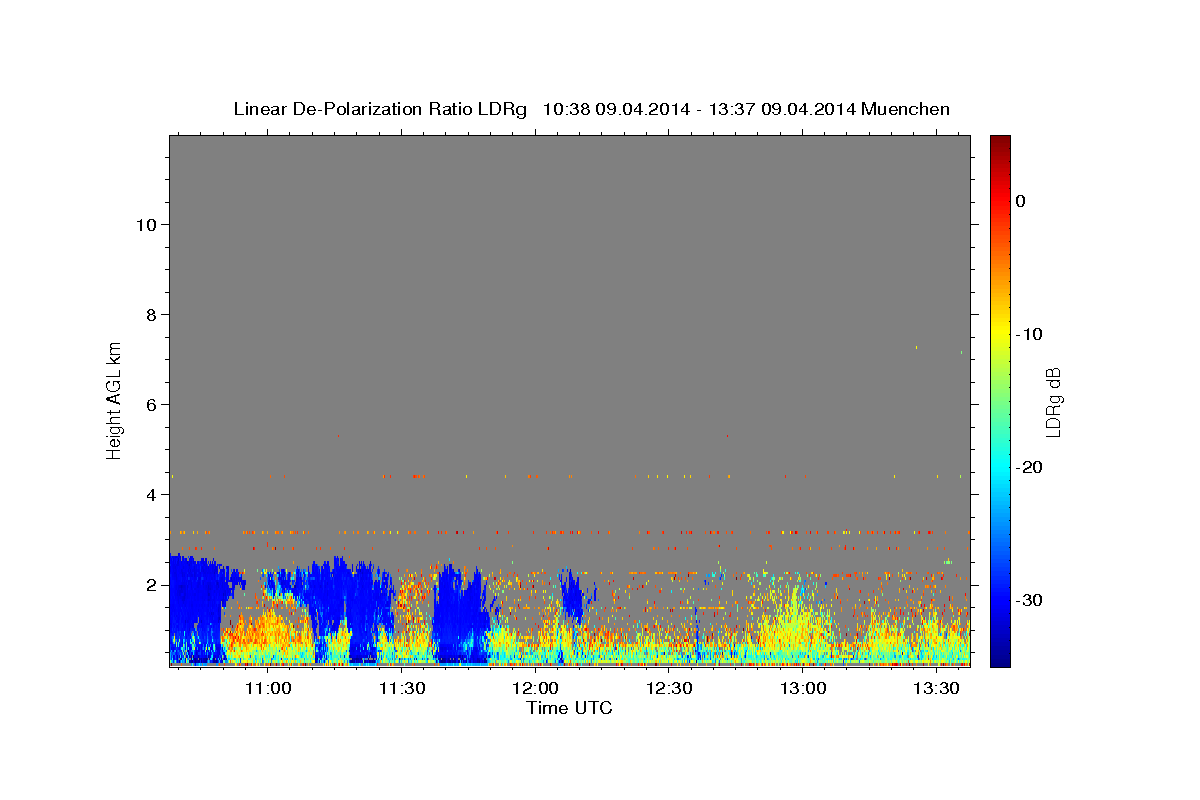The image size is (1200, 800).
Task: Click the height tick label '10'
Action: tap(146, 225)
